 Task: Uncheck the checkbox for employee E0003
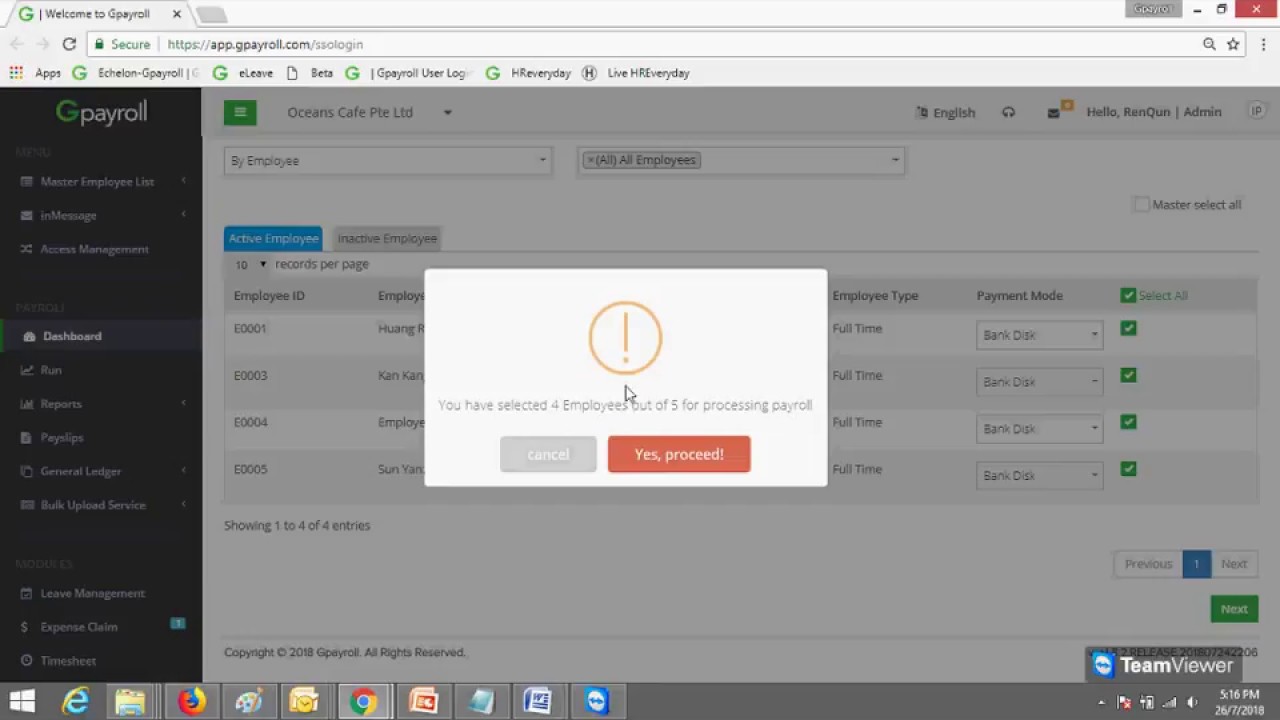tap(1128, 375)
